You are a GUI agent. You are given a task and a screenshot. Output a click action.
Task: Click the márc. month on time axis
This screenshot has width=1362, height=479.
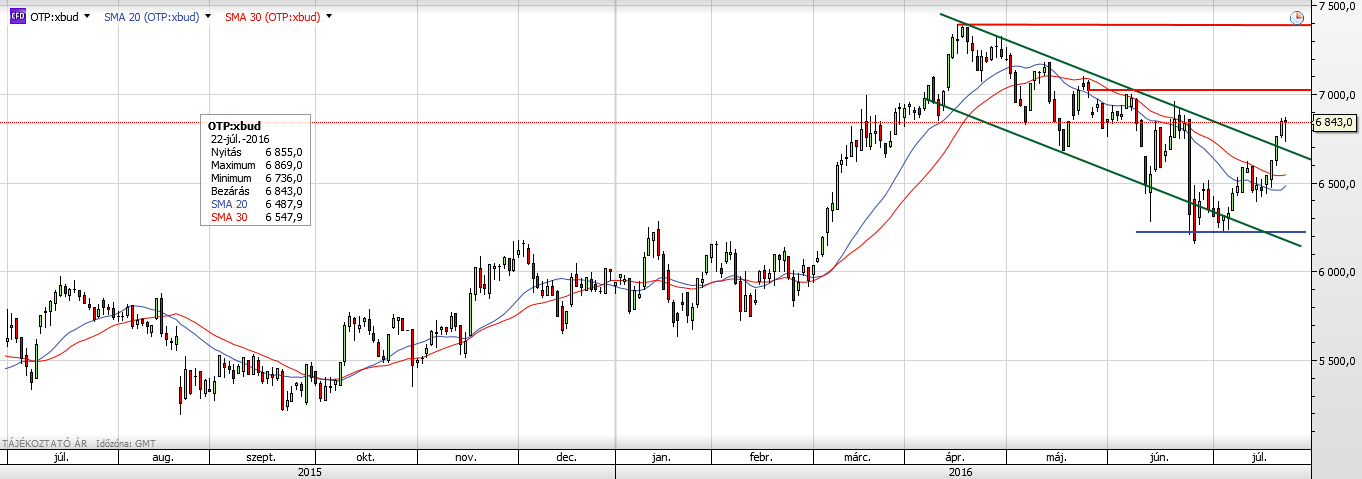click(857, 457)
